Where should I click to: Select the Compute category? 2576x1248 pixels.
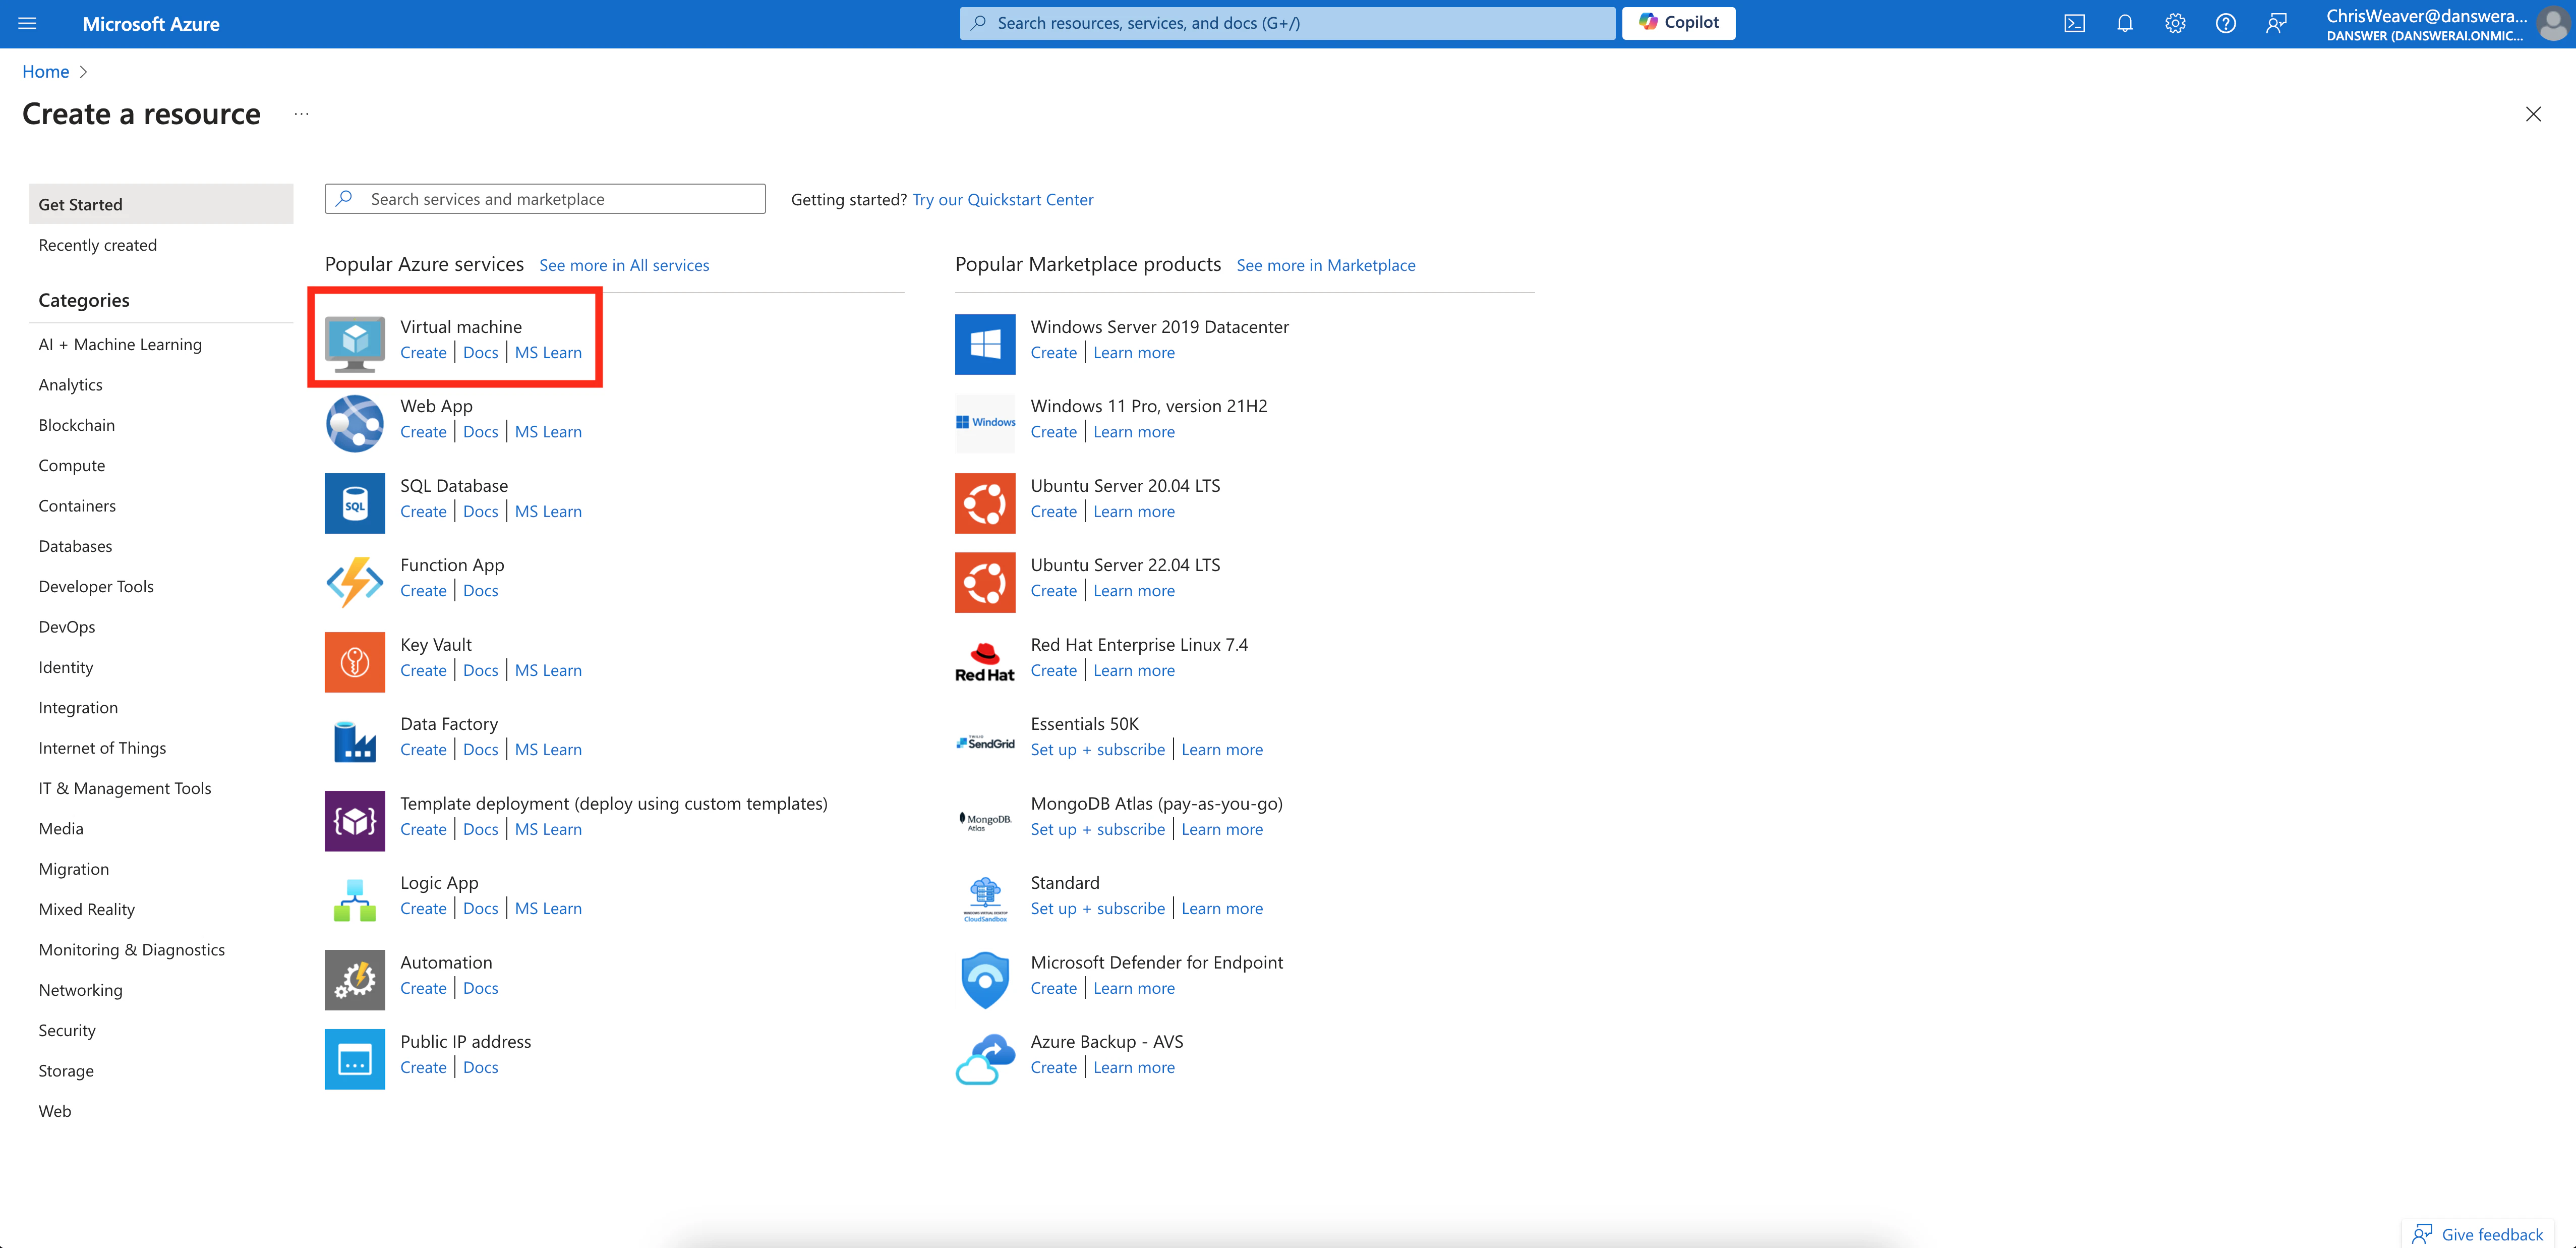click(71, 464)
